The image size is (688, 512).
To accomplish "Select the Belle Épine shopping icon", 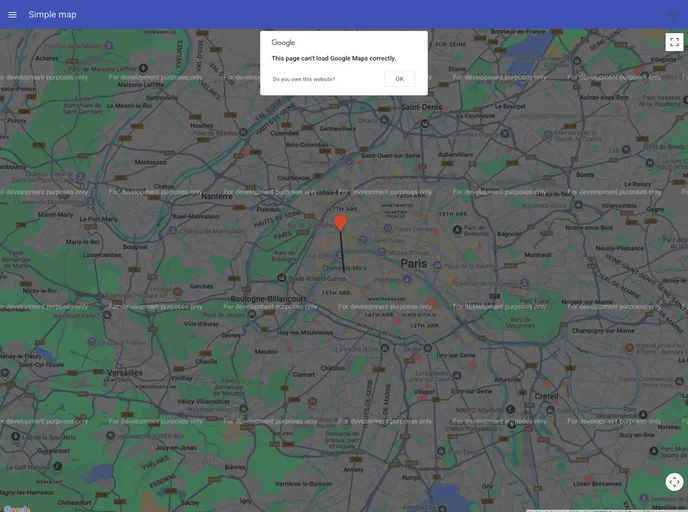I will pyautogui.click(x=441, y=451).
